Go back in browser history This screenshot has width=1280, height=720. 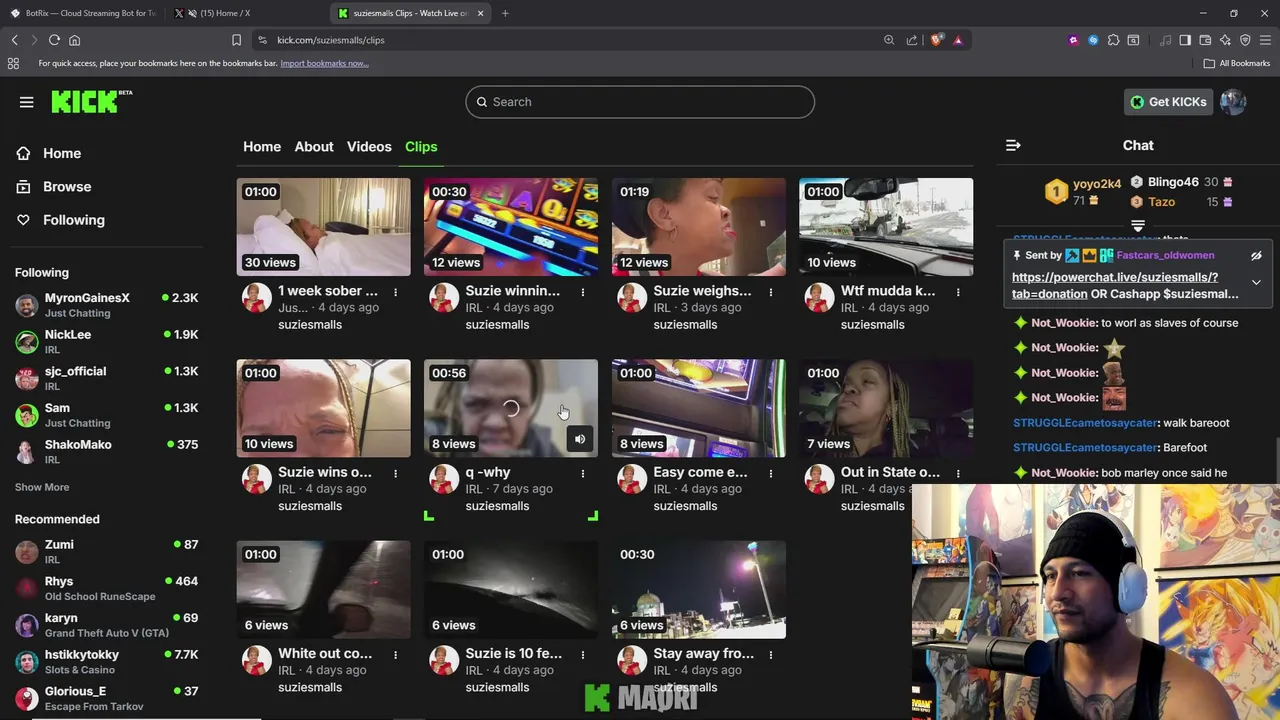14,40
